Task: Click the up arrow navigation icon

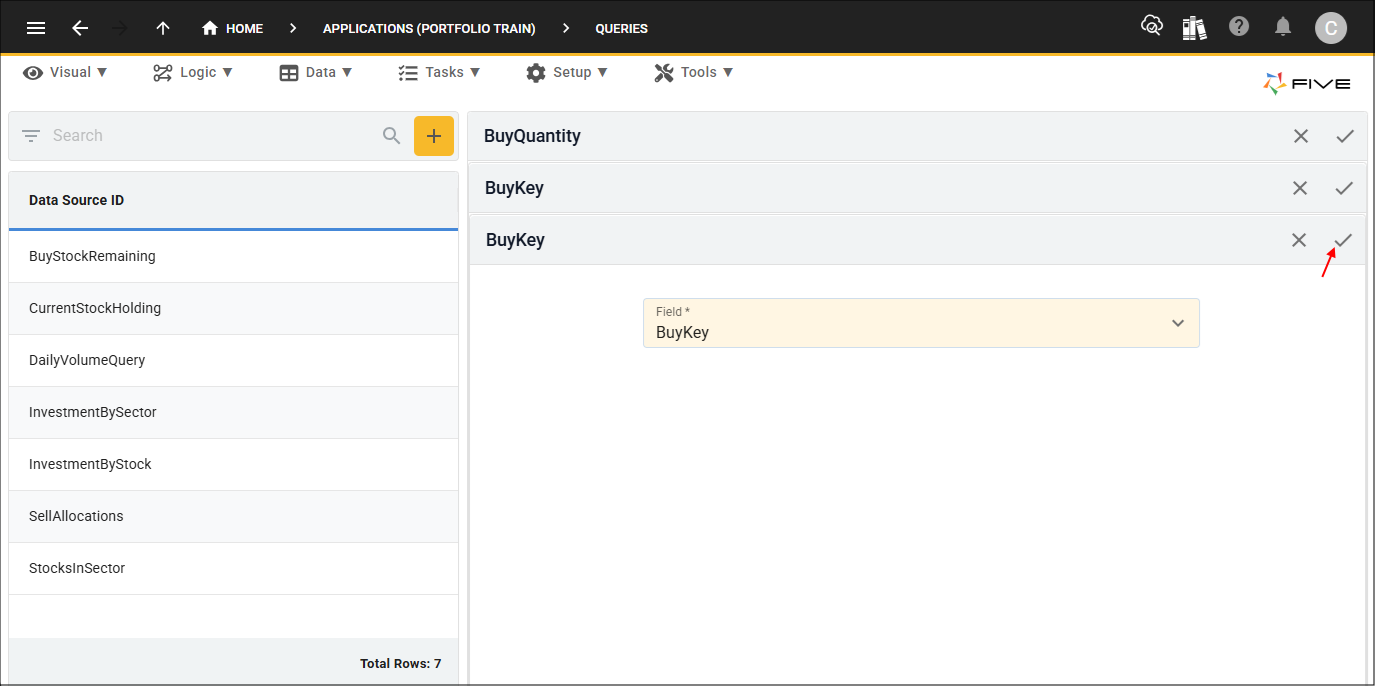Action: click(163, 28)
